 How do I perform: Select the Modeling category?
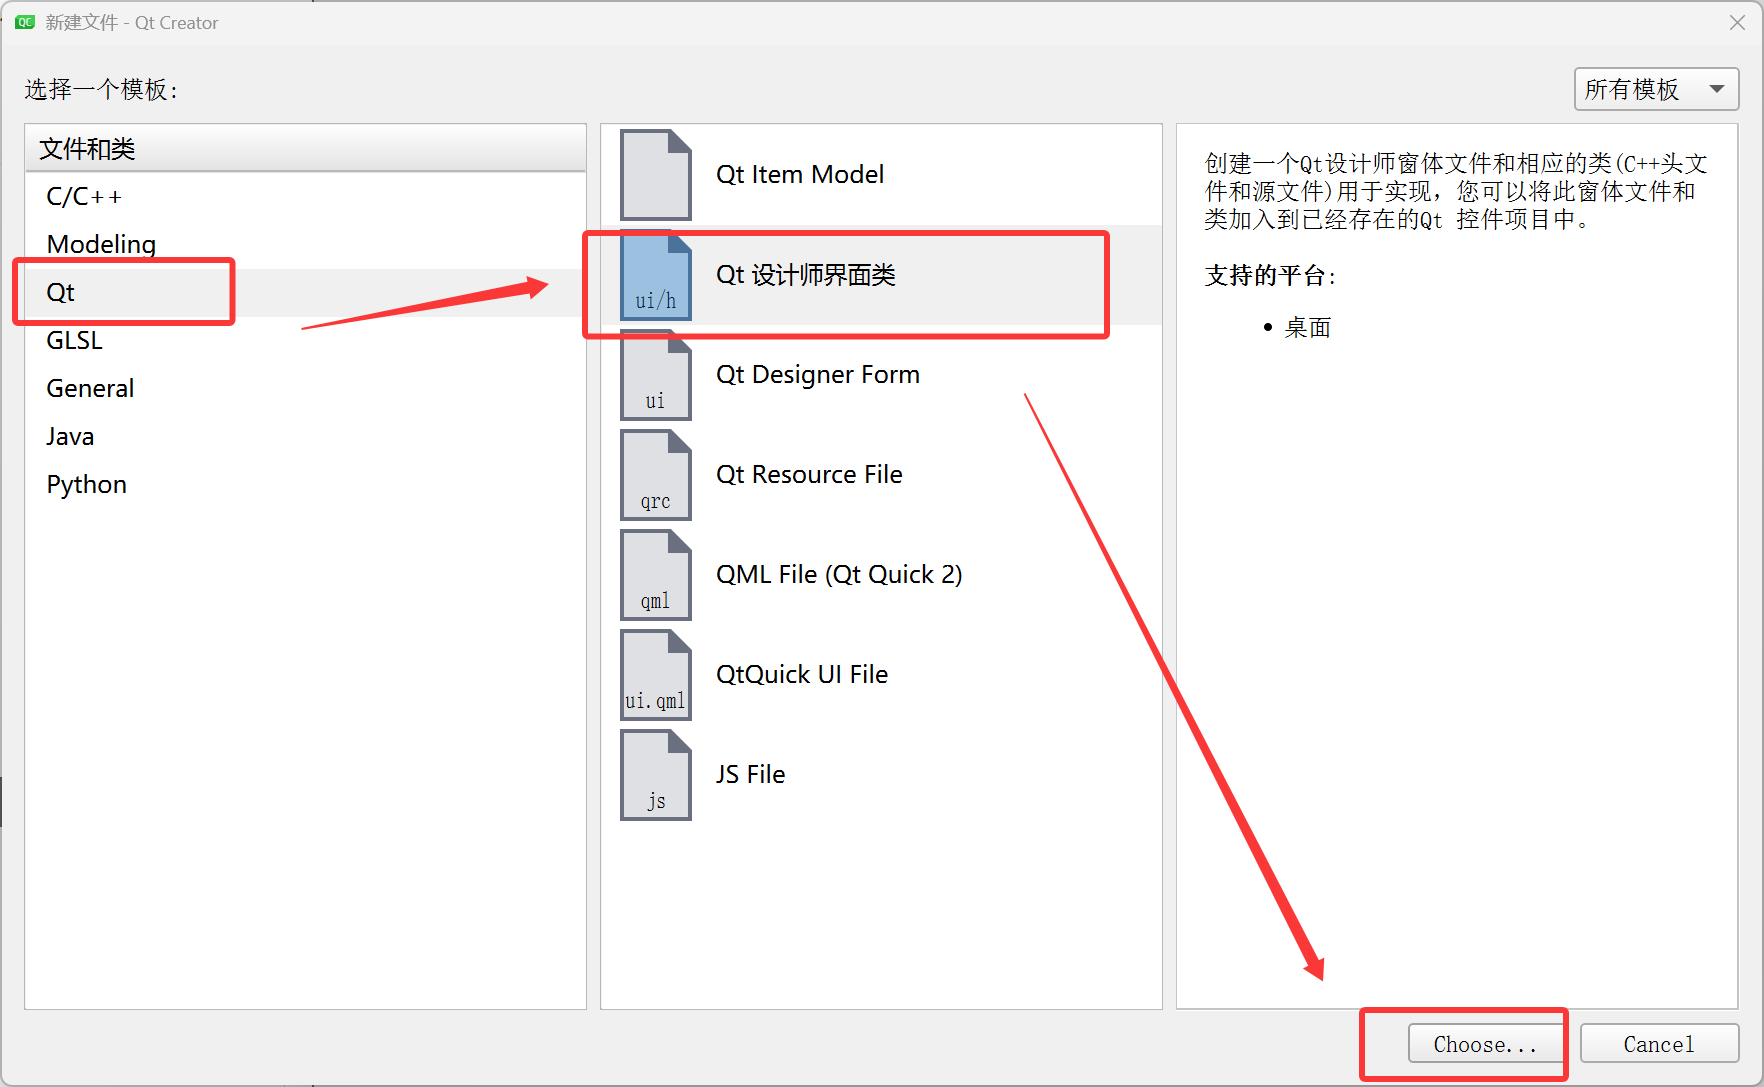point(305,244)
